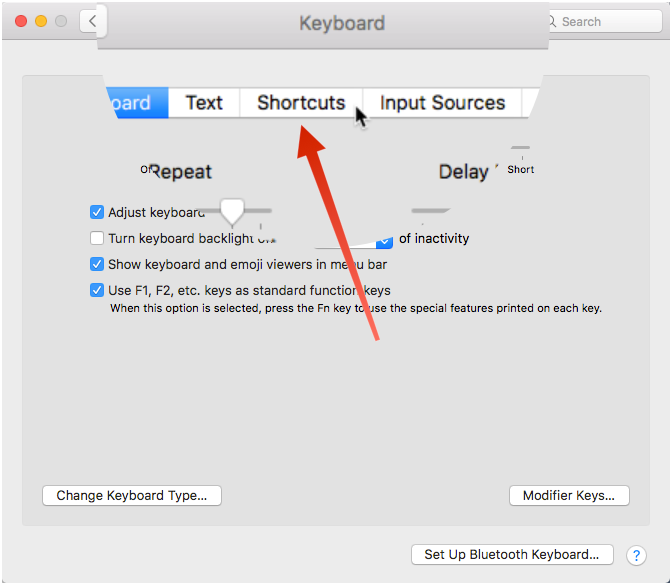Click the grey zoom window button
Viewport: 672px width, 585px height.
click(61, 21)
